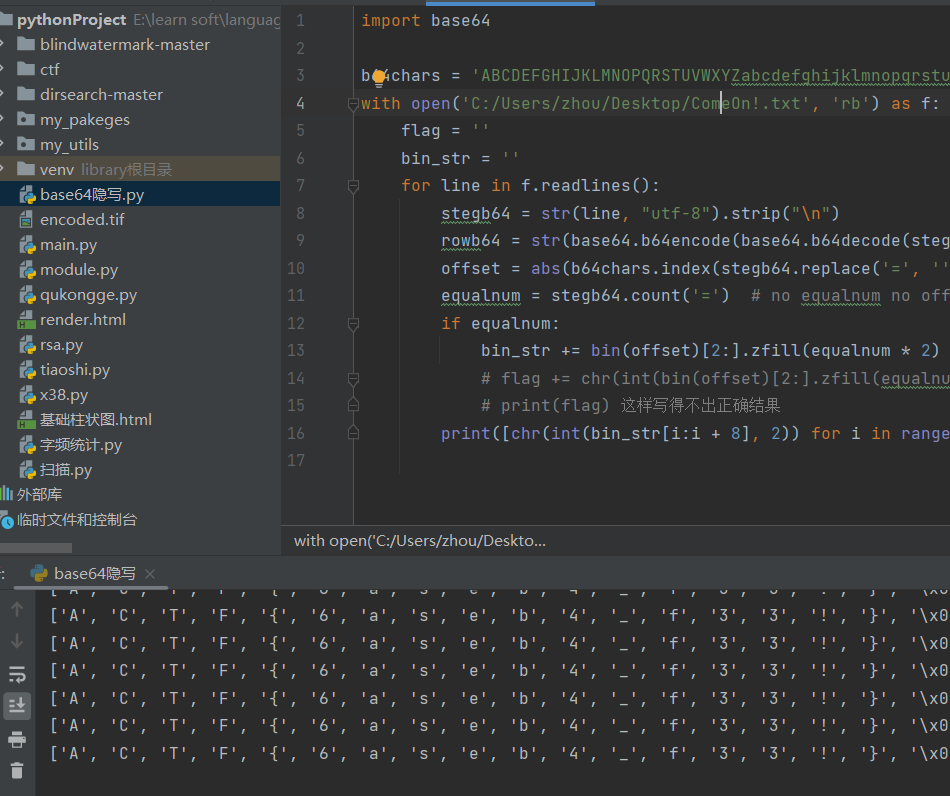950x796 pixels.
Task: Collapse the with block on line 4
Action: coord(354,104)
